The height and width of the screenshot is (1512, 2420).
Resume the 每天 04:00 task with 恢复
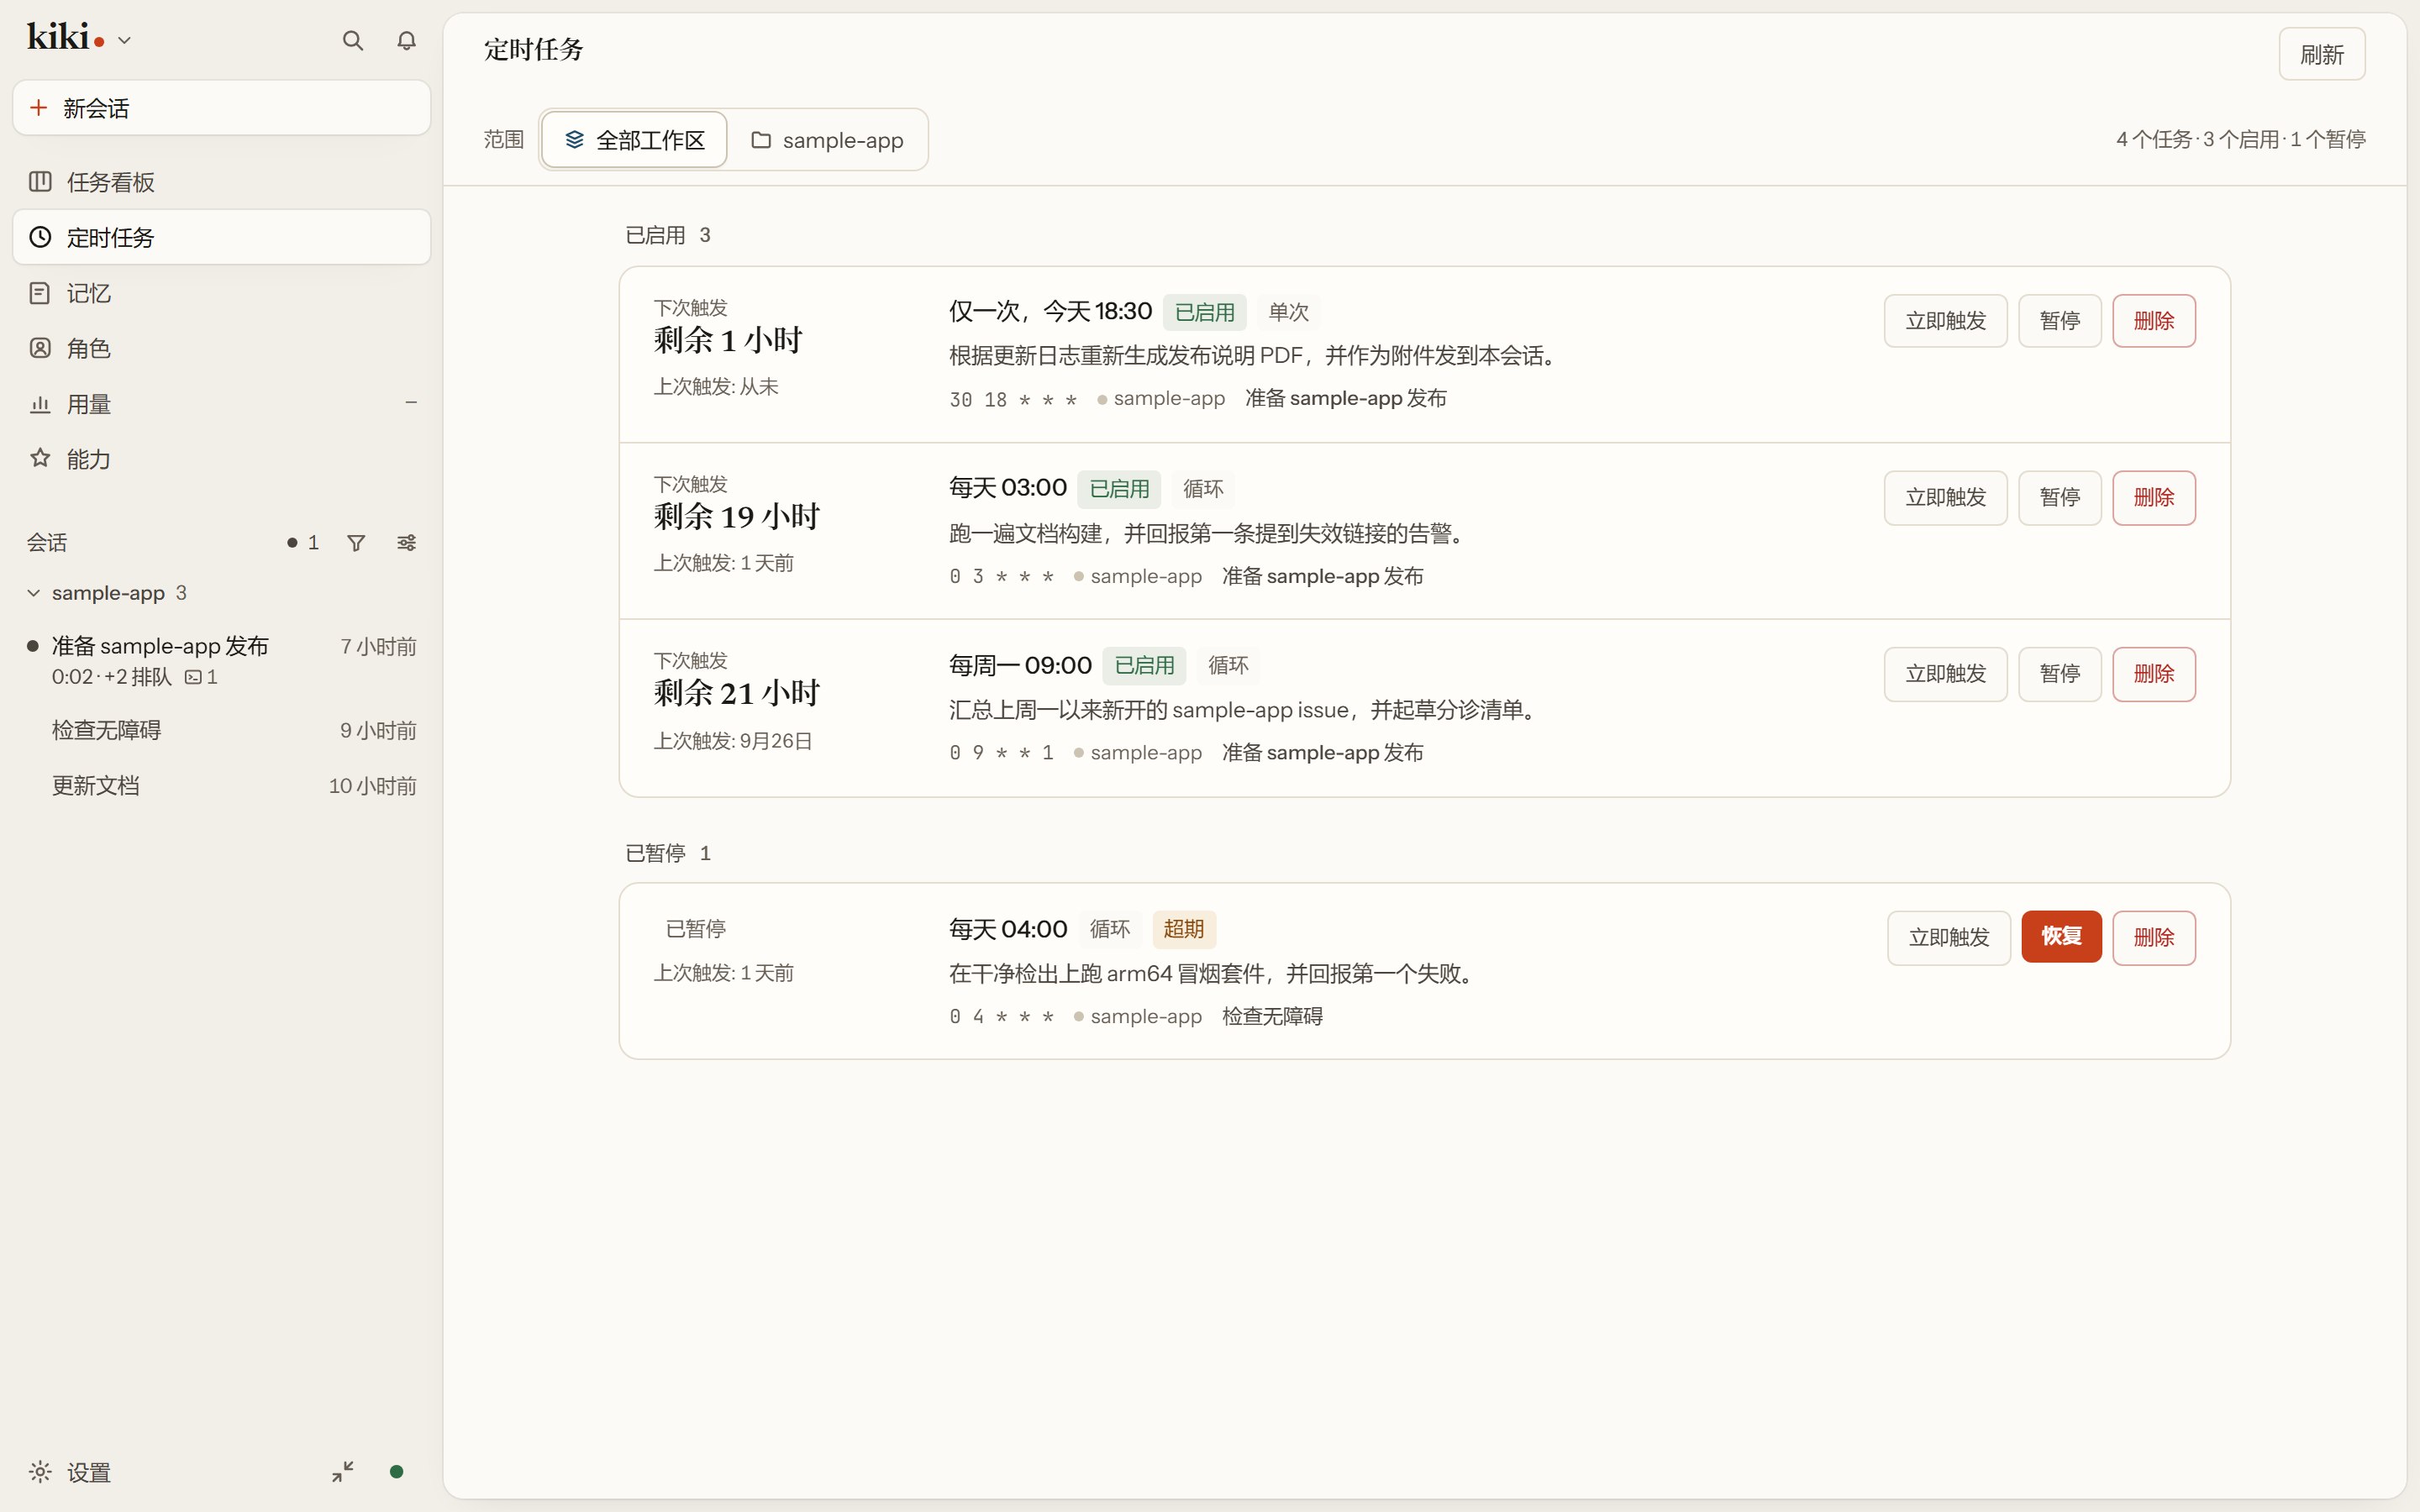point(2060,937)
